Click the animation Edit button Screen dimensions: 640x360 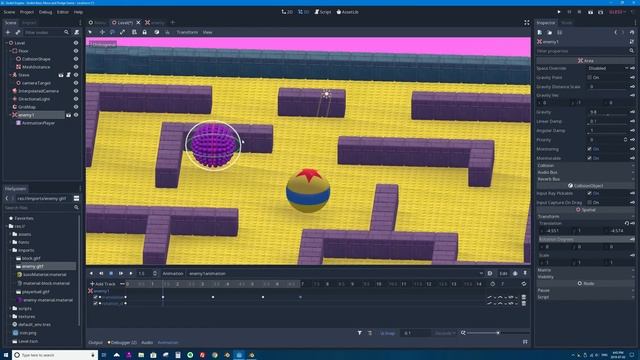[x=503, y=273]
